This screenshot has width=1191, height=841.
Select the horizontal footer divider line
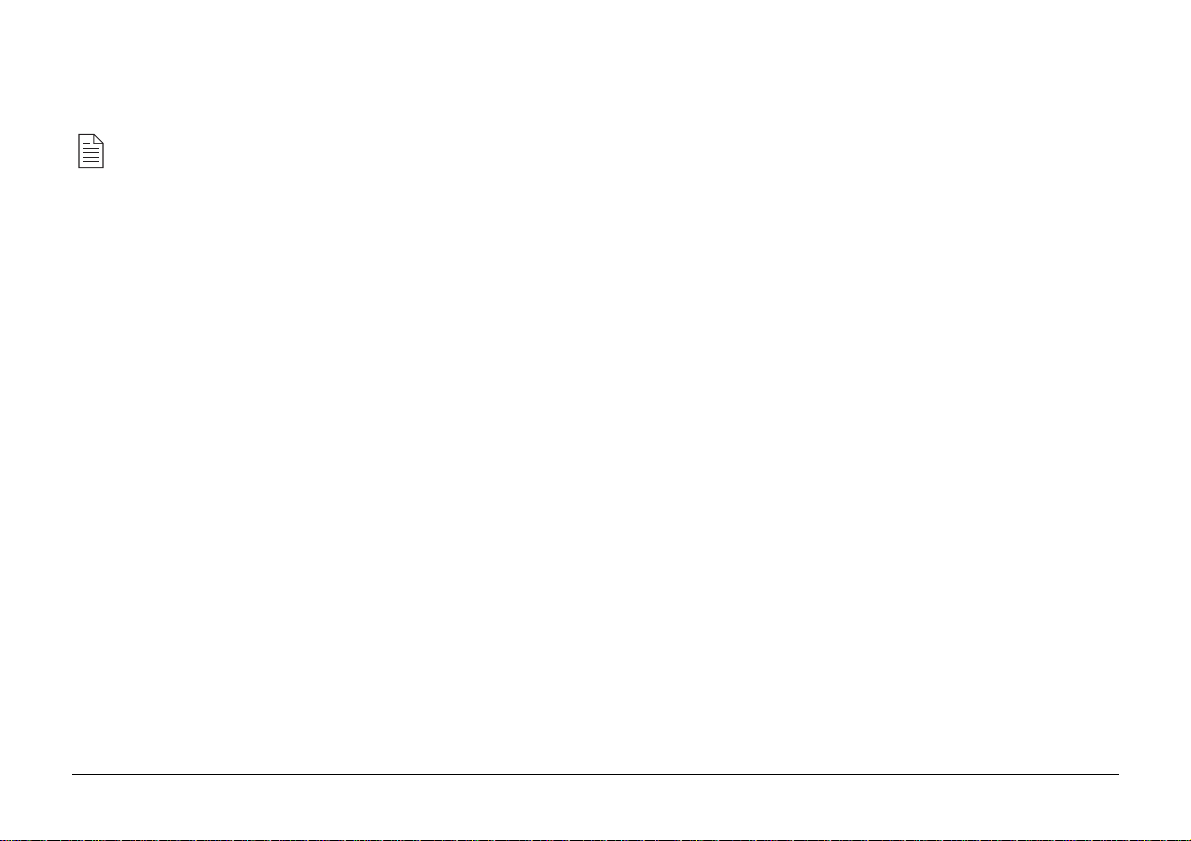click(x=595, y=774)
